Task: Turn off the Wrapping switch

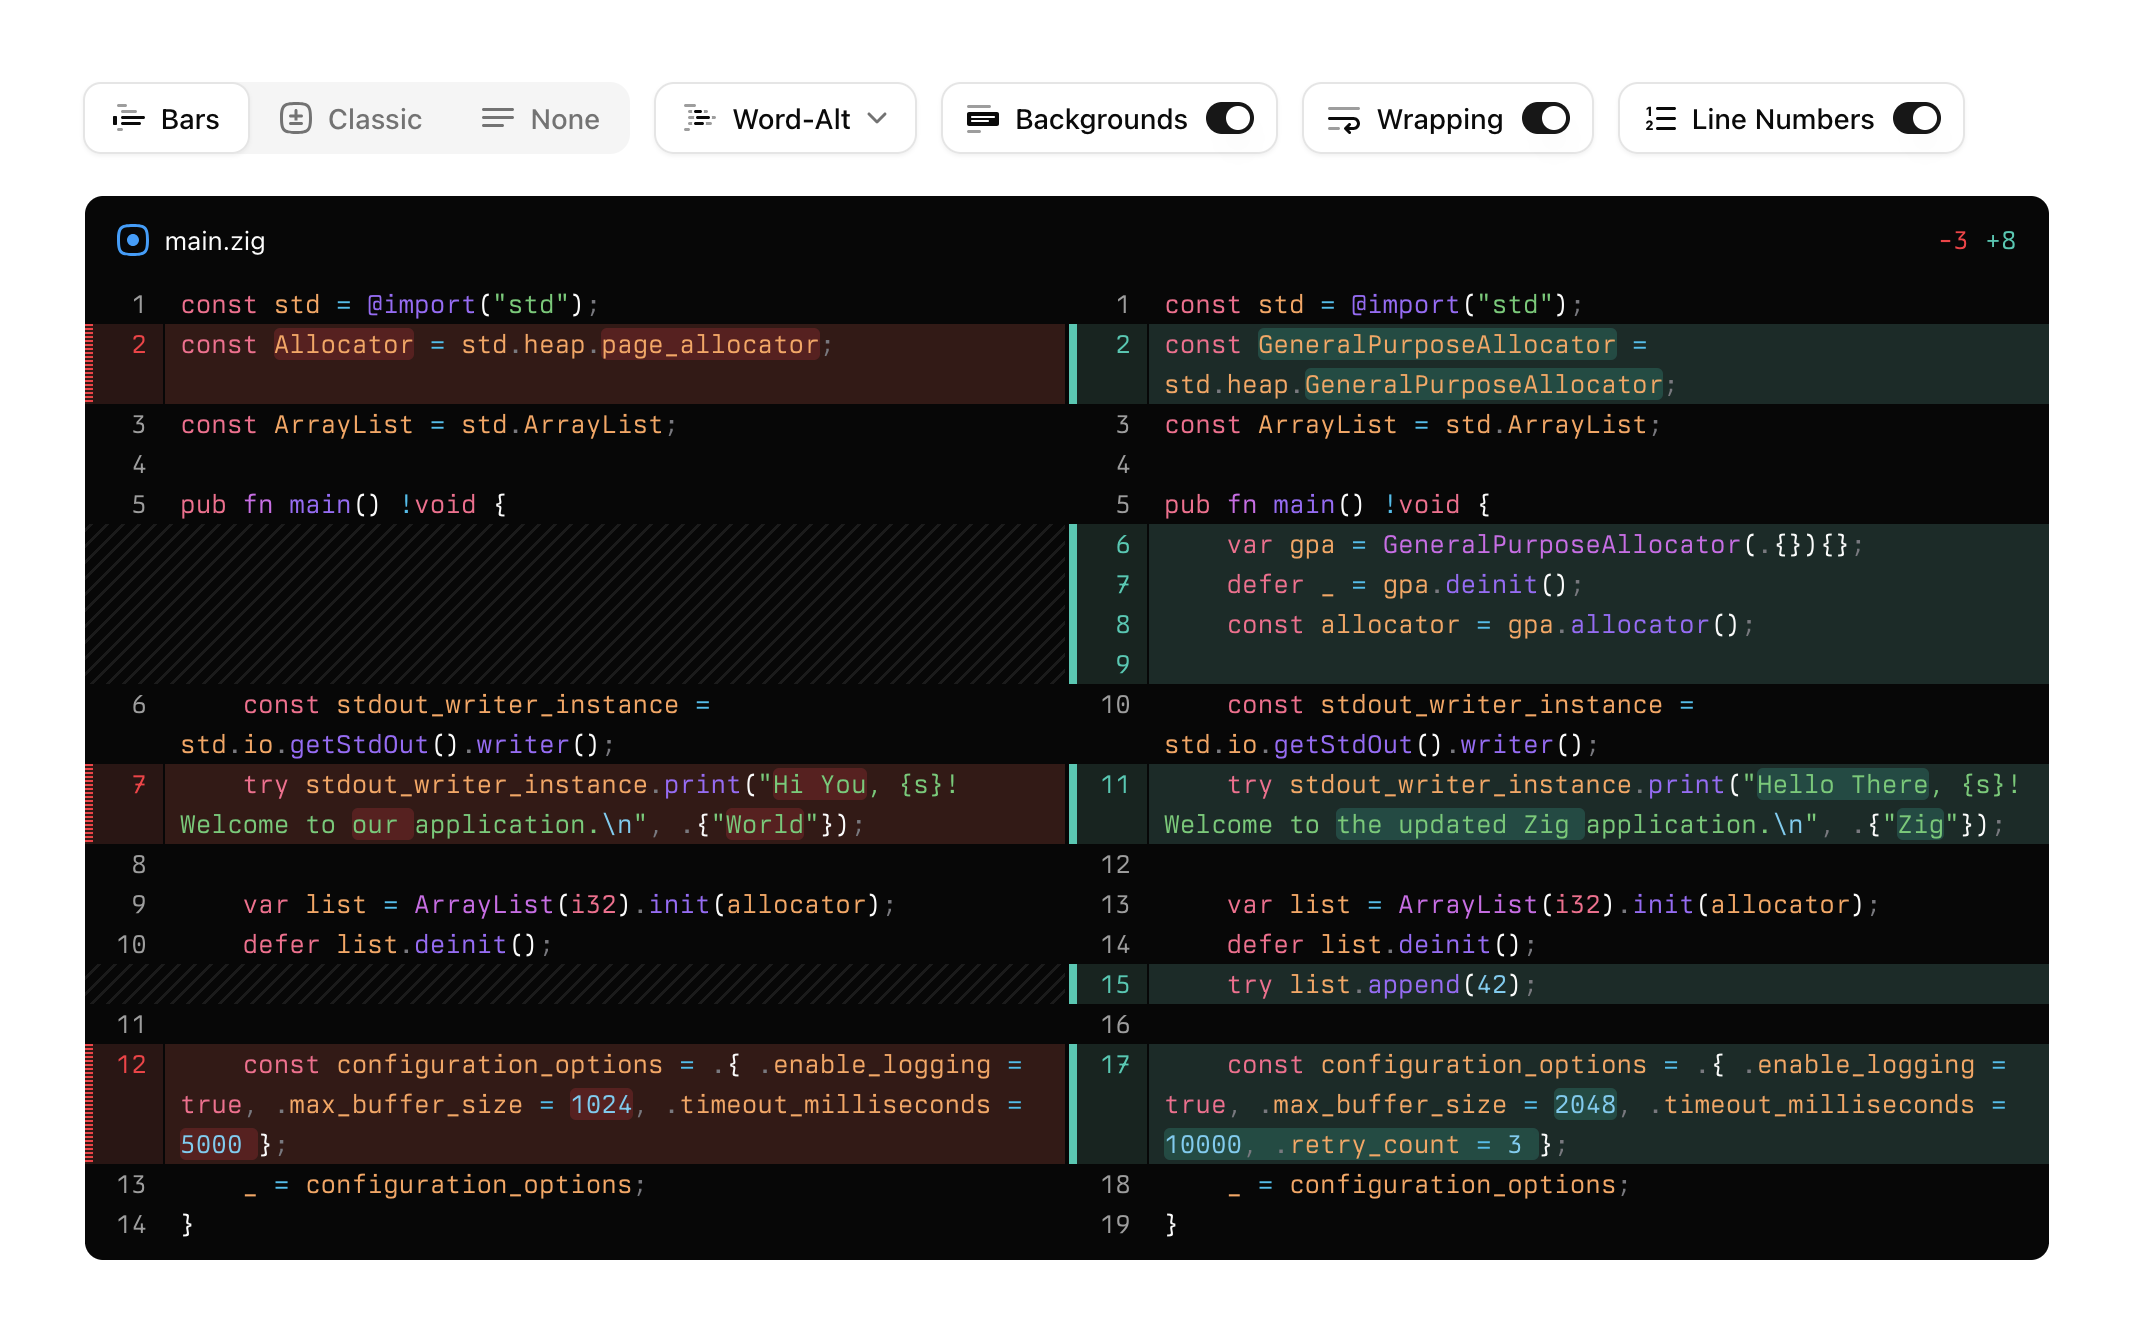Action: coord(1545,119)
